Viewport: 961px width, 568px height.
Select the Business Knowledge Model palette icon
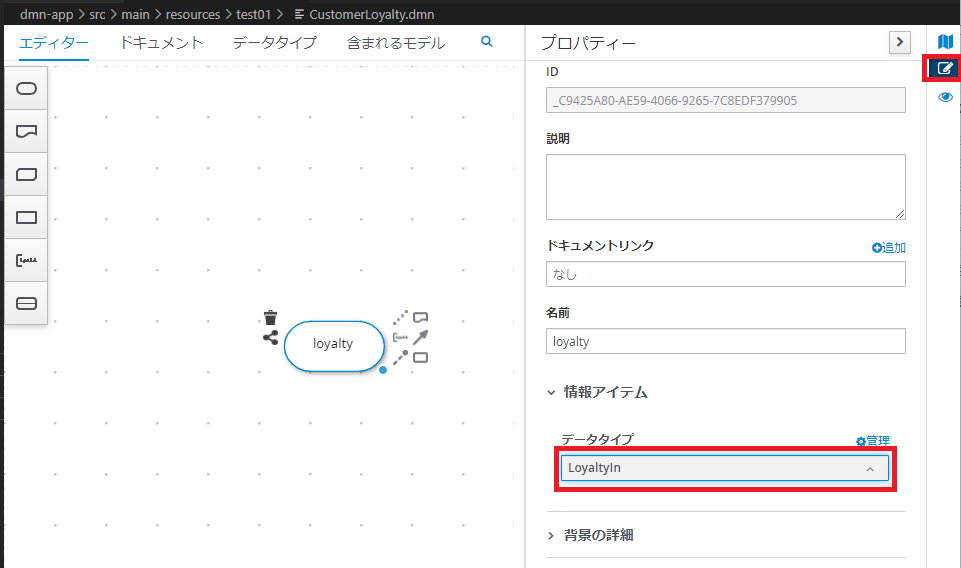(x=26, y=174)
